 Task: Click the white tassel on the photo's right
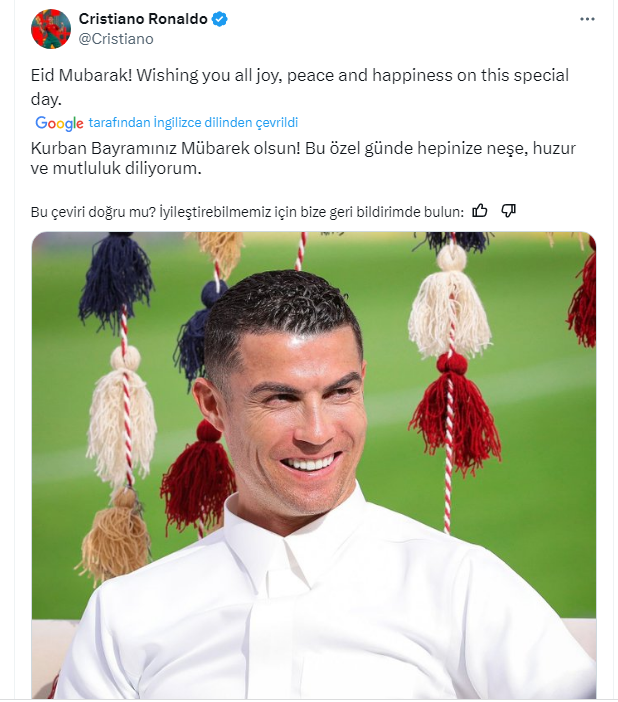click(449, 305)
